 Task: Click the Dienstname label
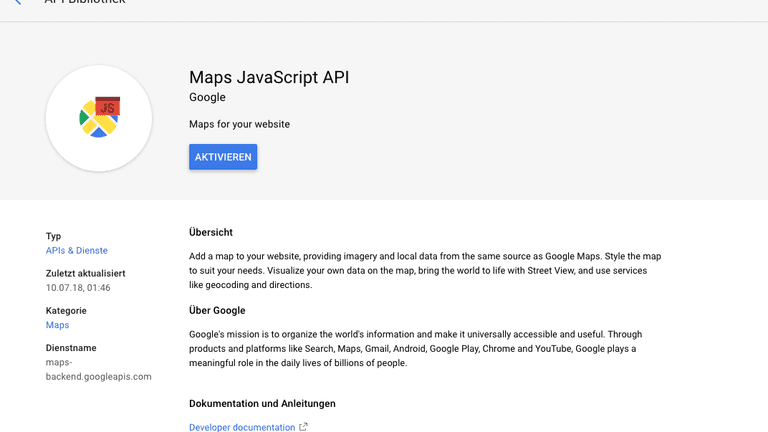(71, 348)
